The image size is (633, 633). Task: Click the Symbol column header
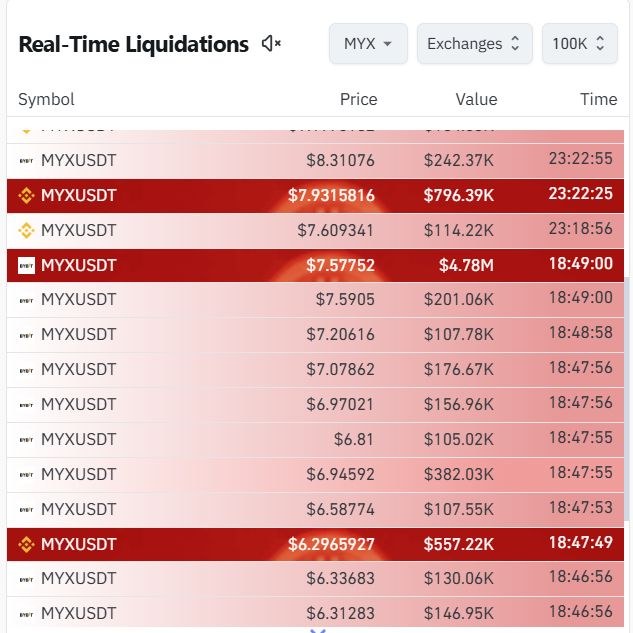[46, 99]
